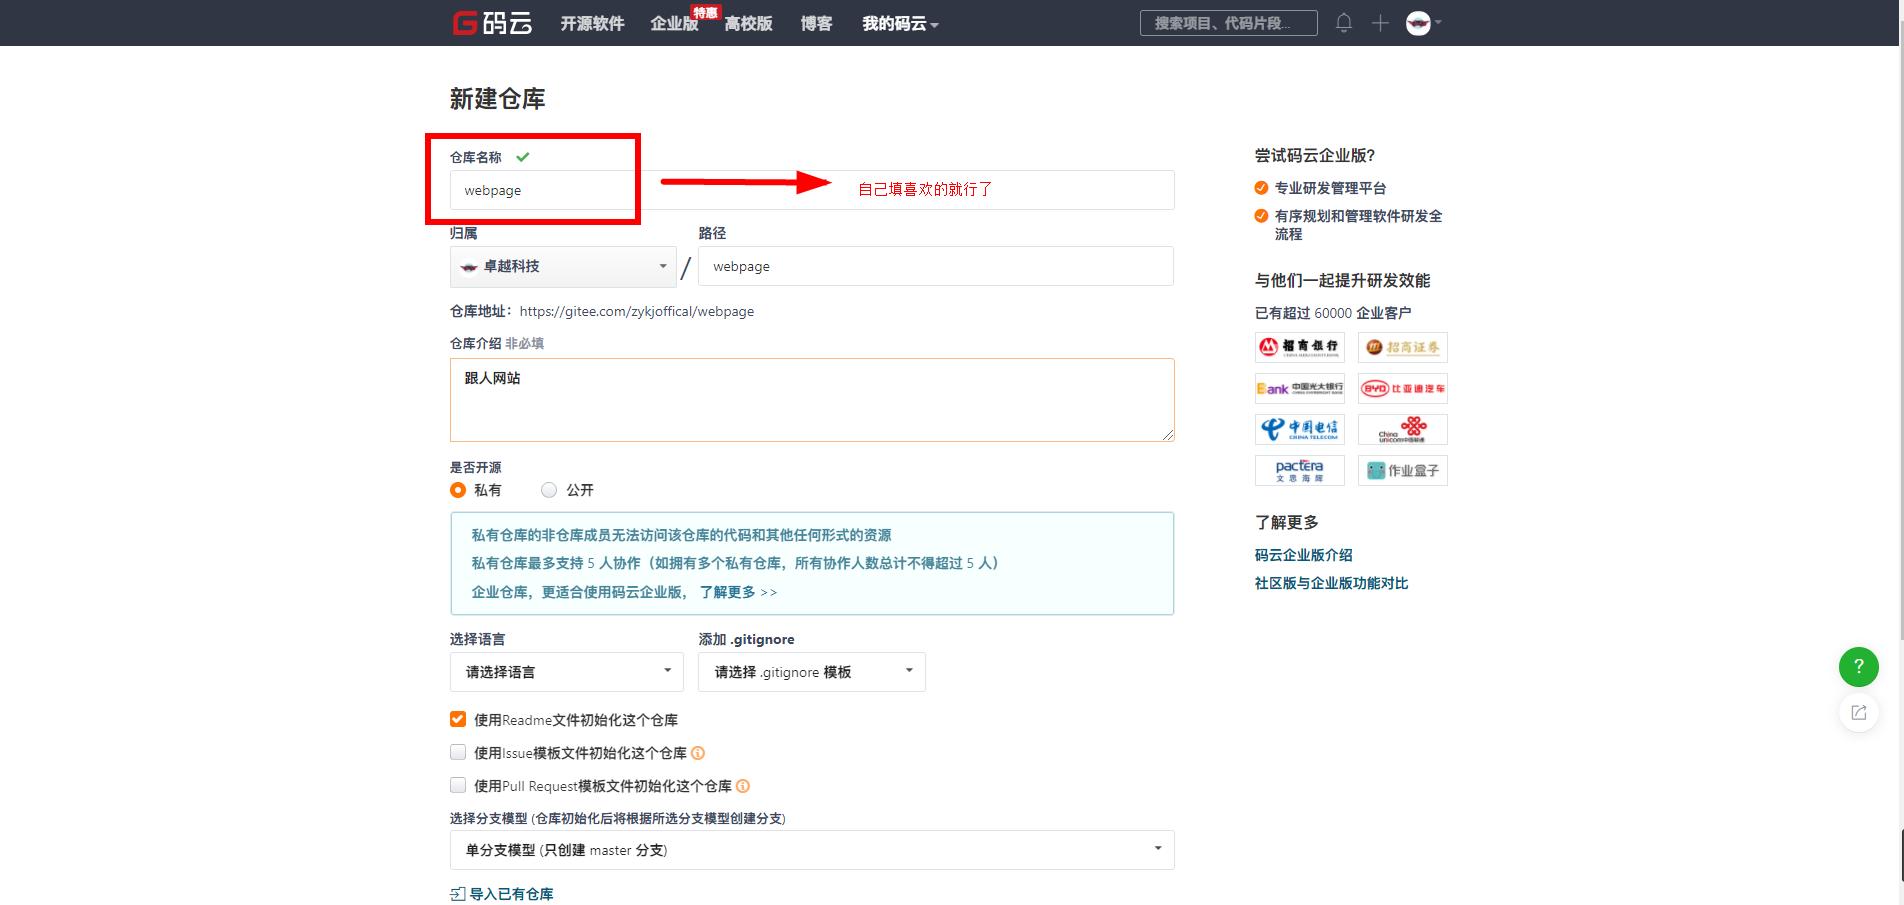Open the .gitignore template dropdown
Screen dimensions: 1904x905
pyautogui.click(x=811, y=672)
